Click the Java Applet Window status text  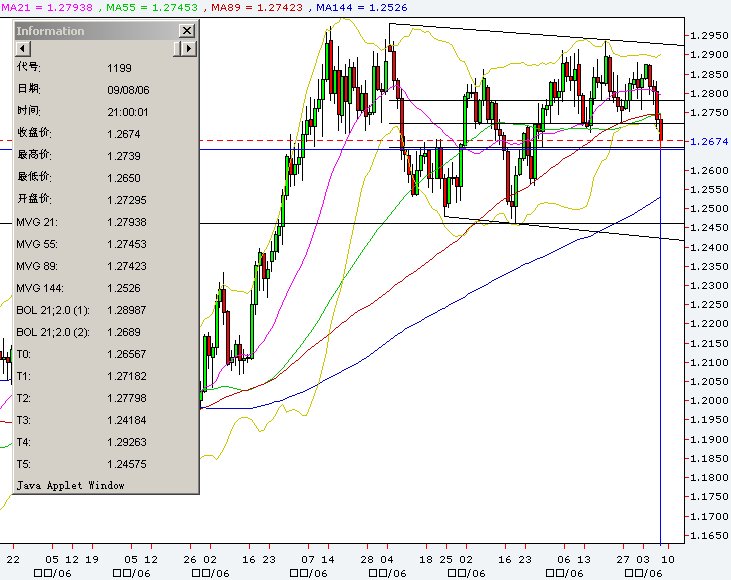(x=71, y=485)
